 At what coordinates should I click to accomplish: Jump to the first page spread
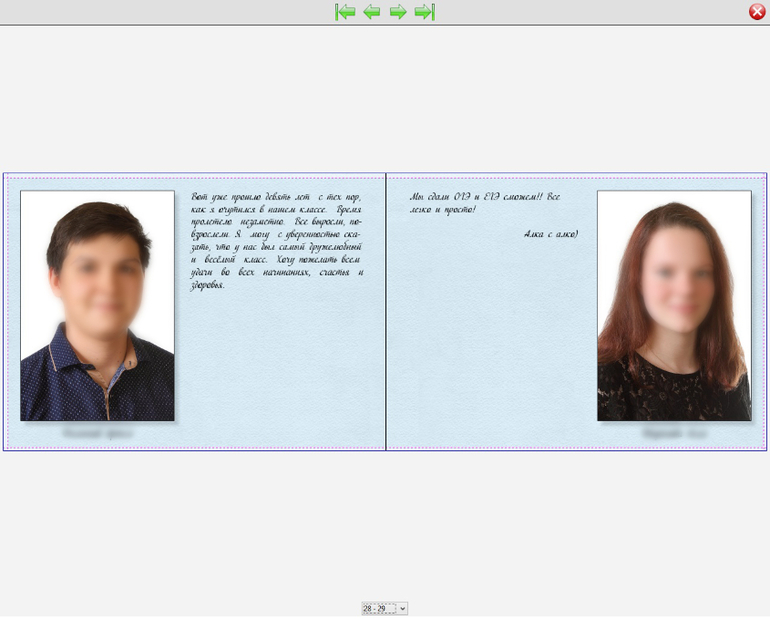[x=346, y=12]
